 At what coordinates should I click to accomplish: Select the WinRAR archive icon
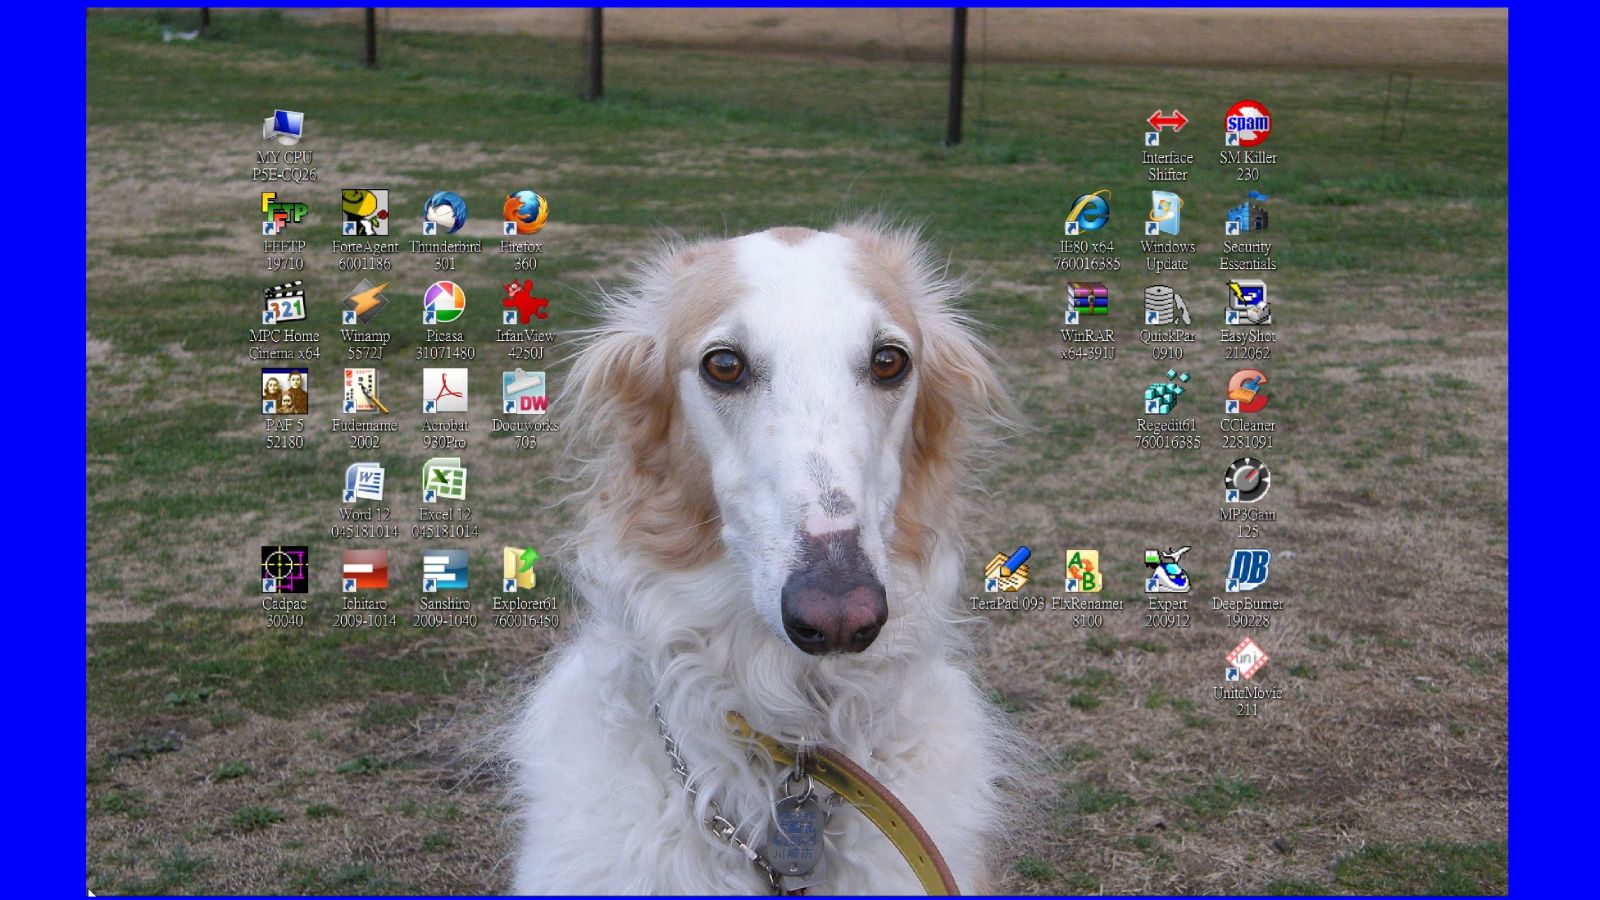tap(1087, 304)
